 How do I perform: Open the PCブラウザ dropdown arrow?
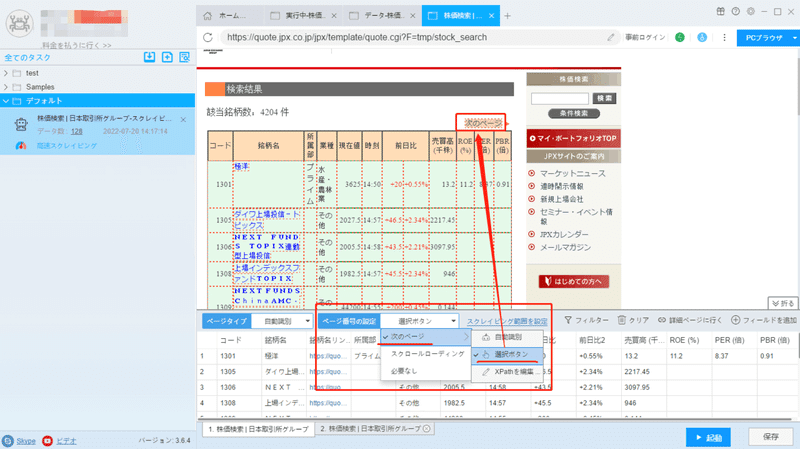tap(794, 38)
